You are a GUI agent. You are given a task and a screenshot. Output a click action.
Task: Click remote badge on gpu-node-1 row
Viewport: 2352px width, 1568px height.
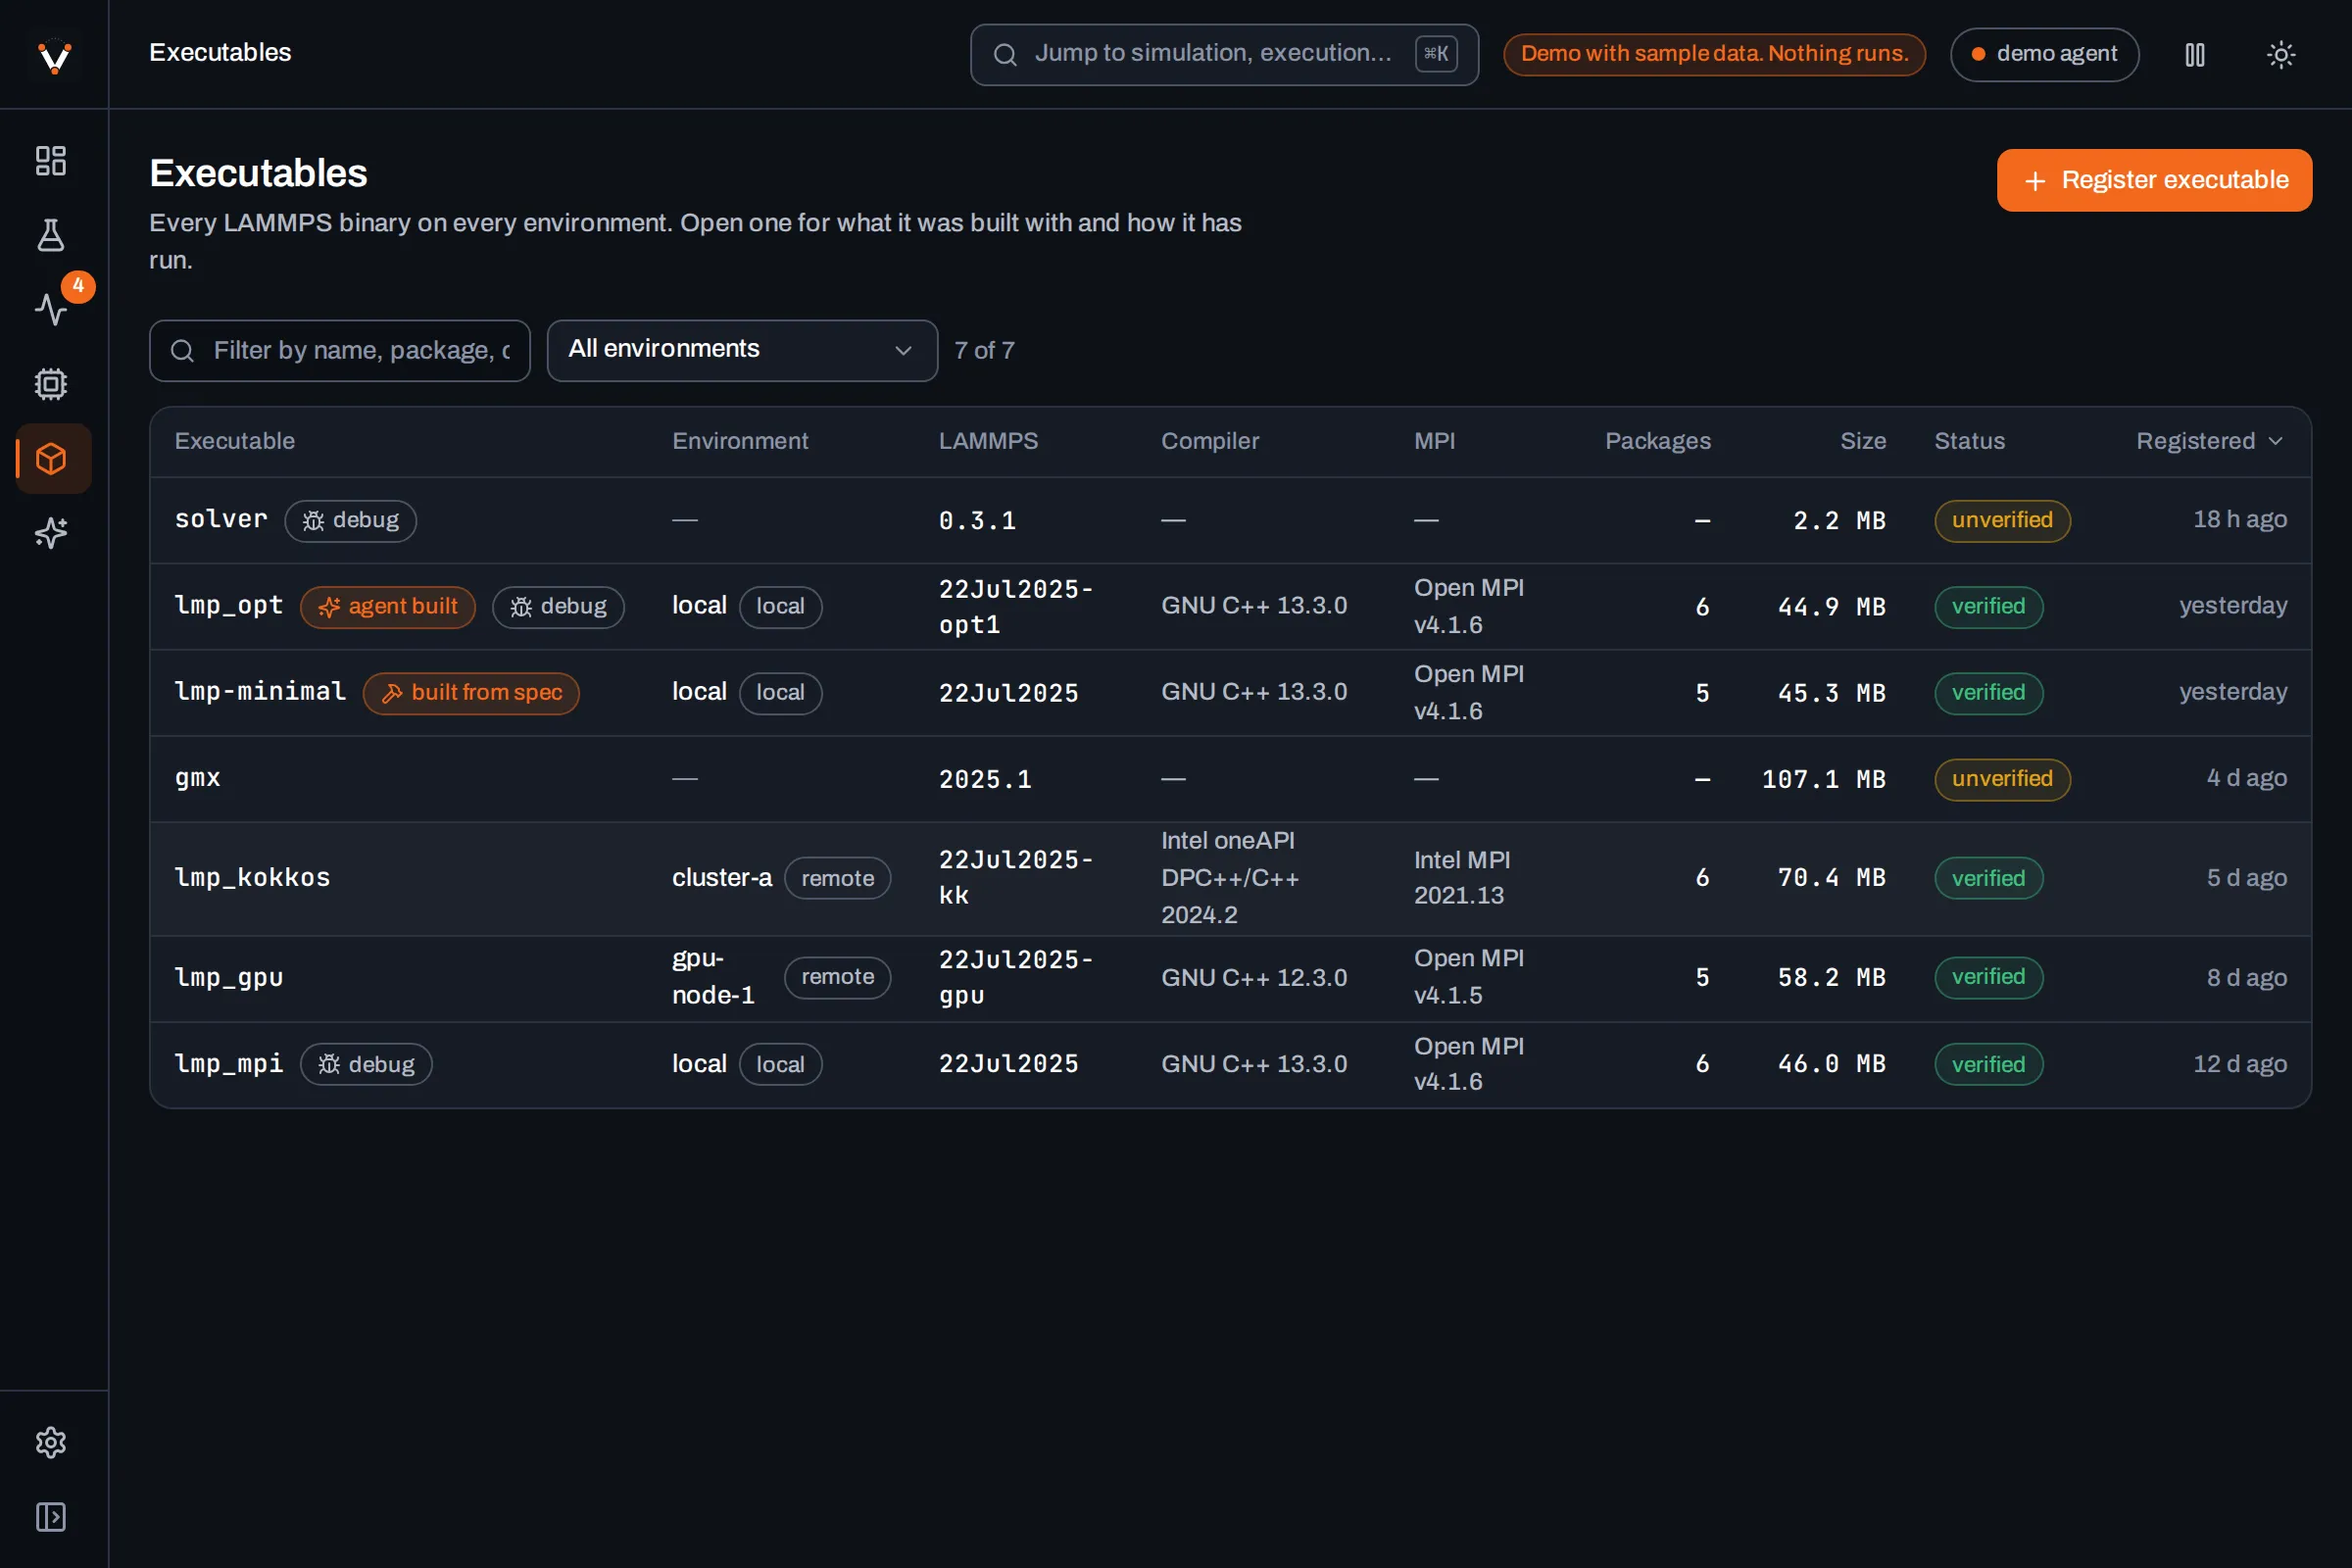click(x=837, y=977)
